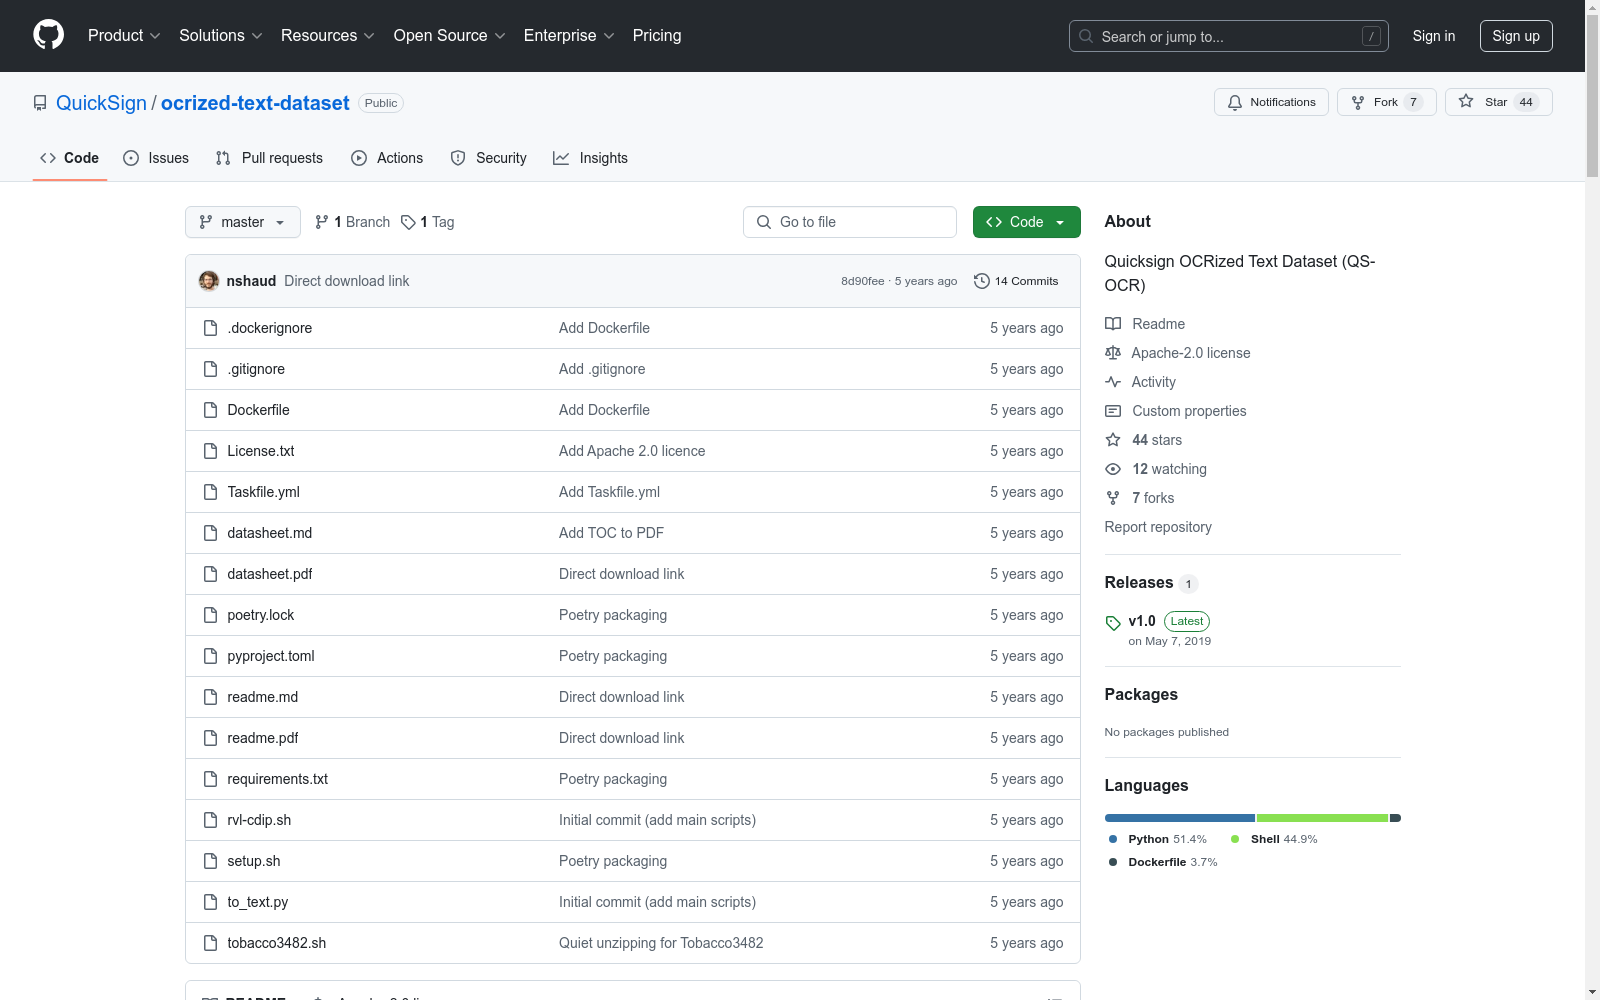Screen dimensions: 1600x1000
Task: Click the file icon for Dockerfile
Action: tap(210, 410)
